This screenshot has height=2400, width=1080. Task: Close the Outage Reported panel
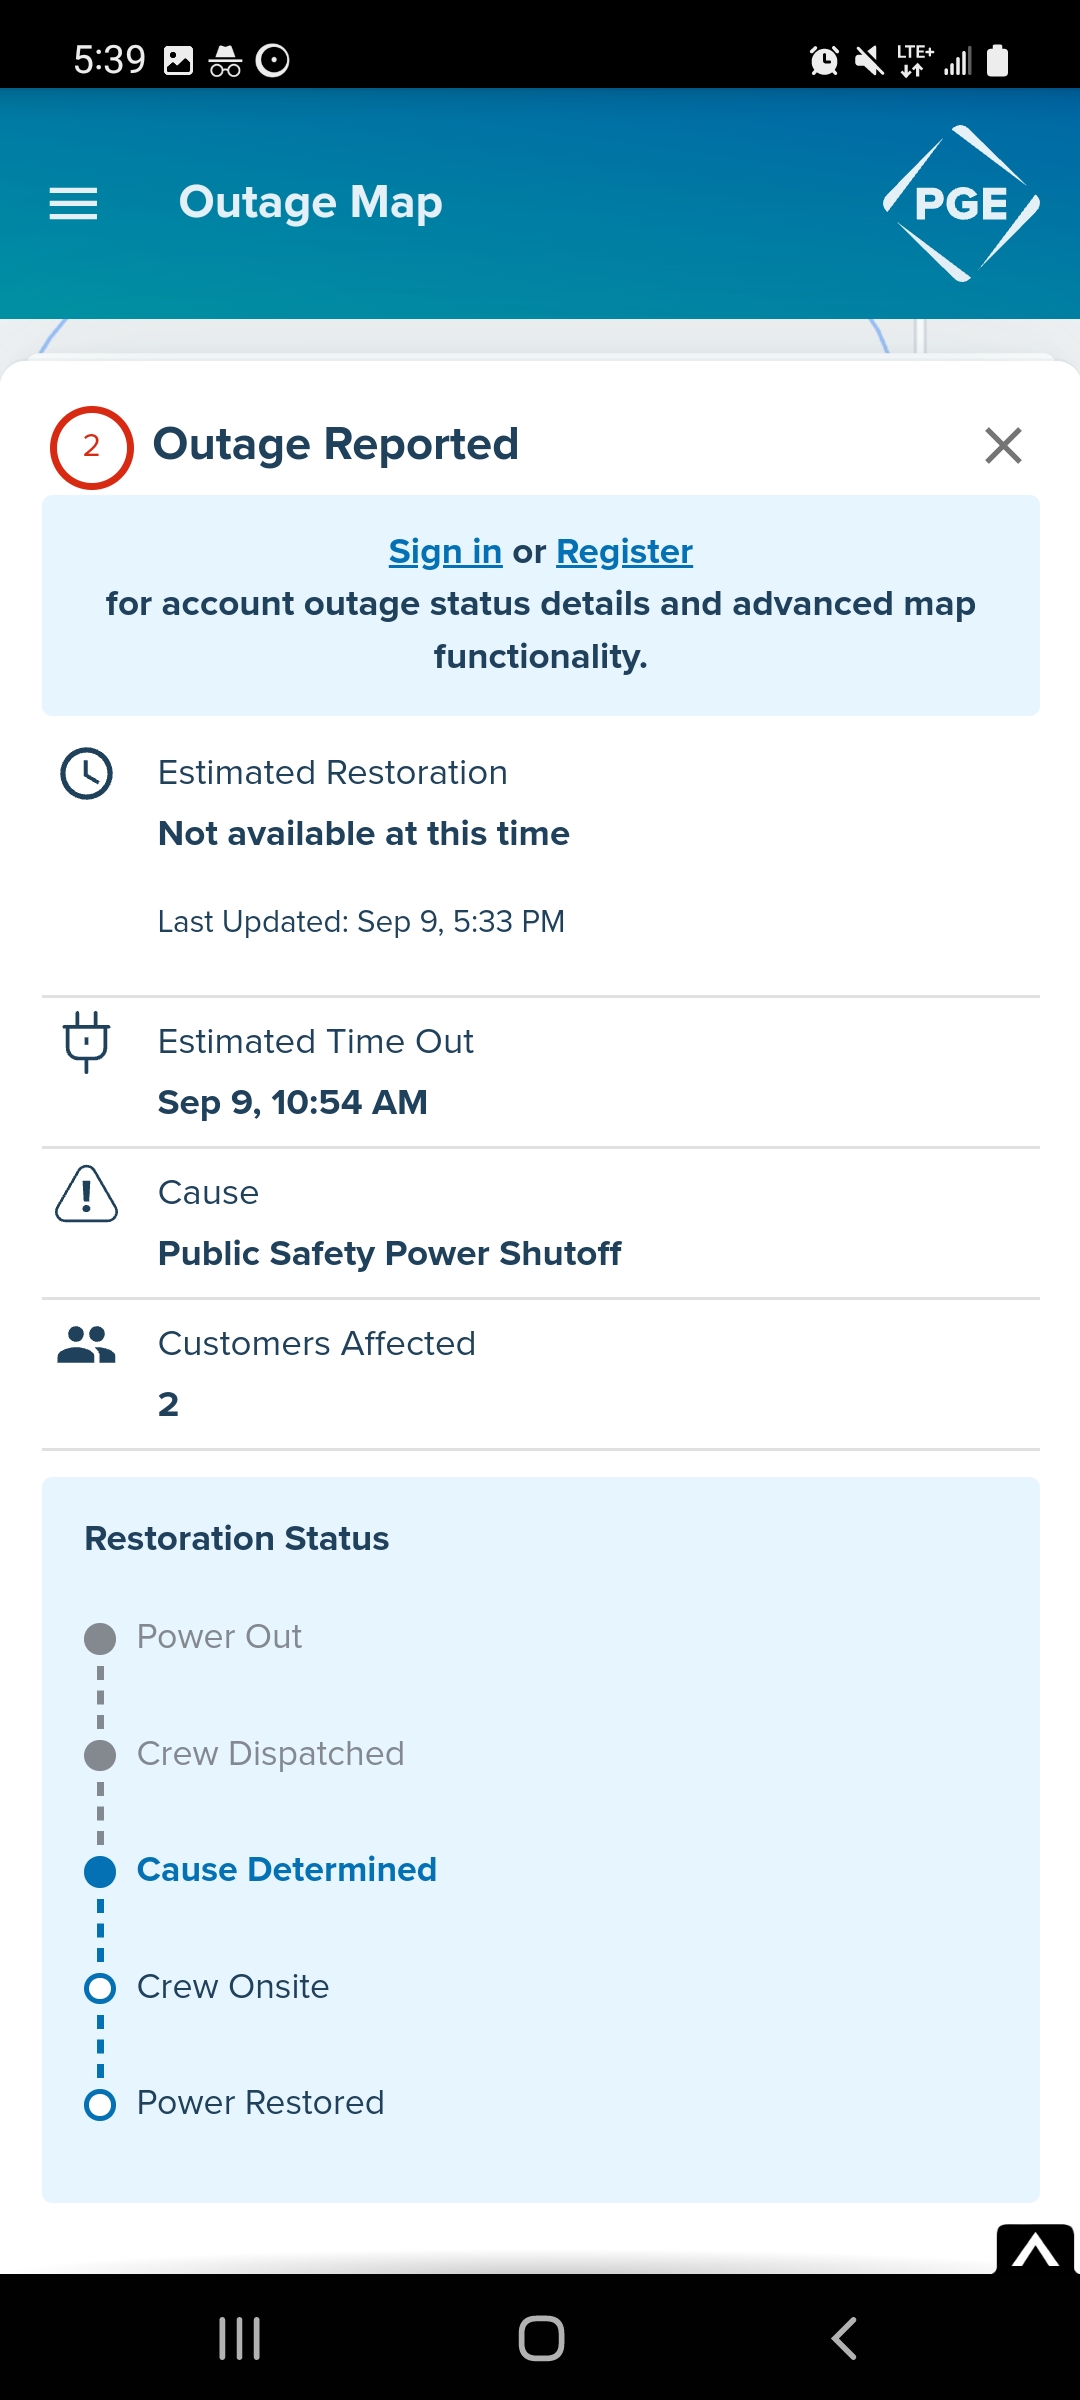[x=1003, y=446]
